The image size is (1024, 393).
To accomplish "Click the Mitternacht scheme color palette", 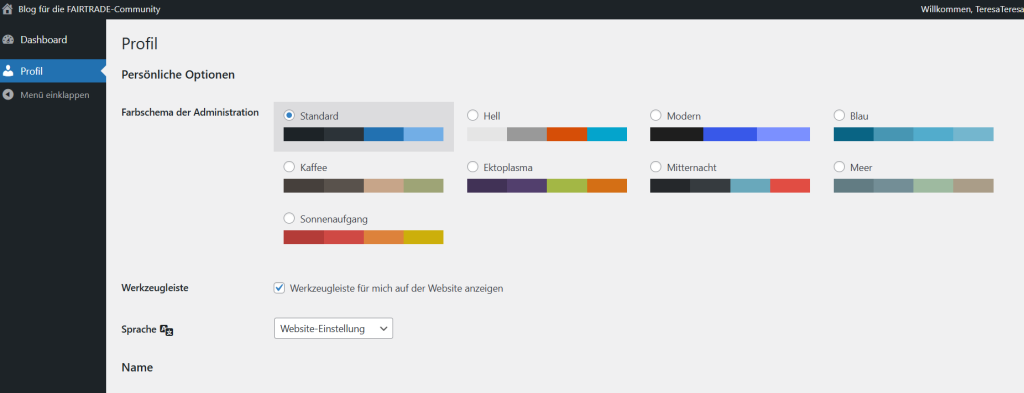I will (730, 185).
